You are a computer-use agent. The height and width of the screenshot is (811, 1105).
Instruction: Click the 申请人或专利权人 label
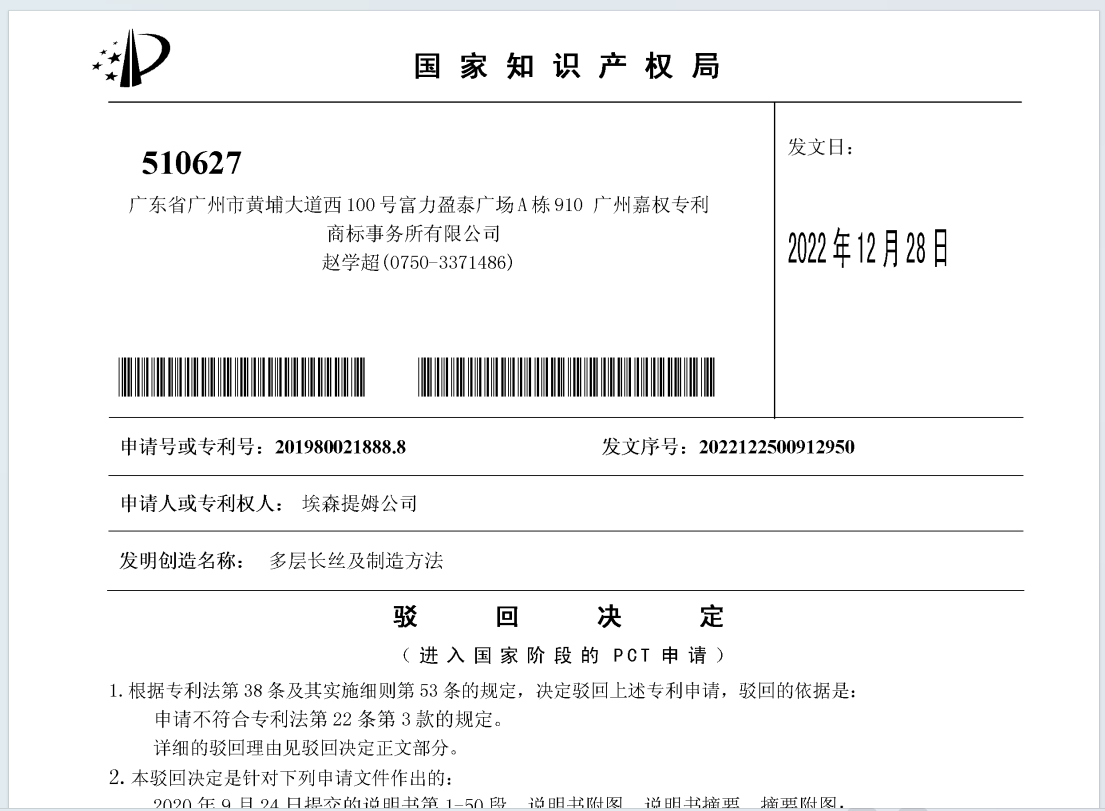pos(204,504)
